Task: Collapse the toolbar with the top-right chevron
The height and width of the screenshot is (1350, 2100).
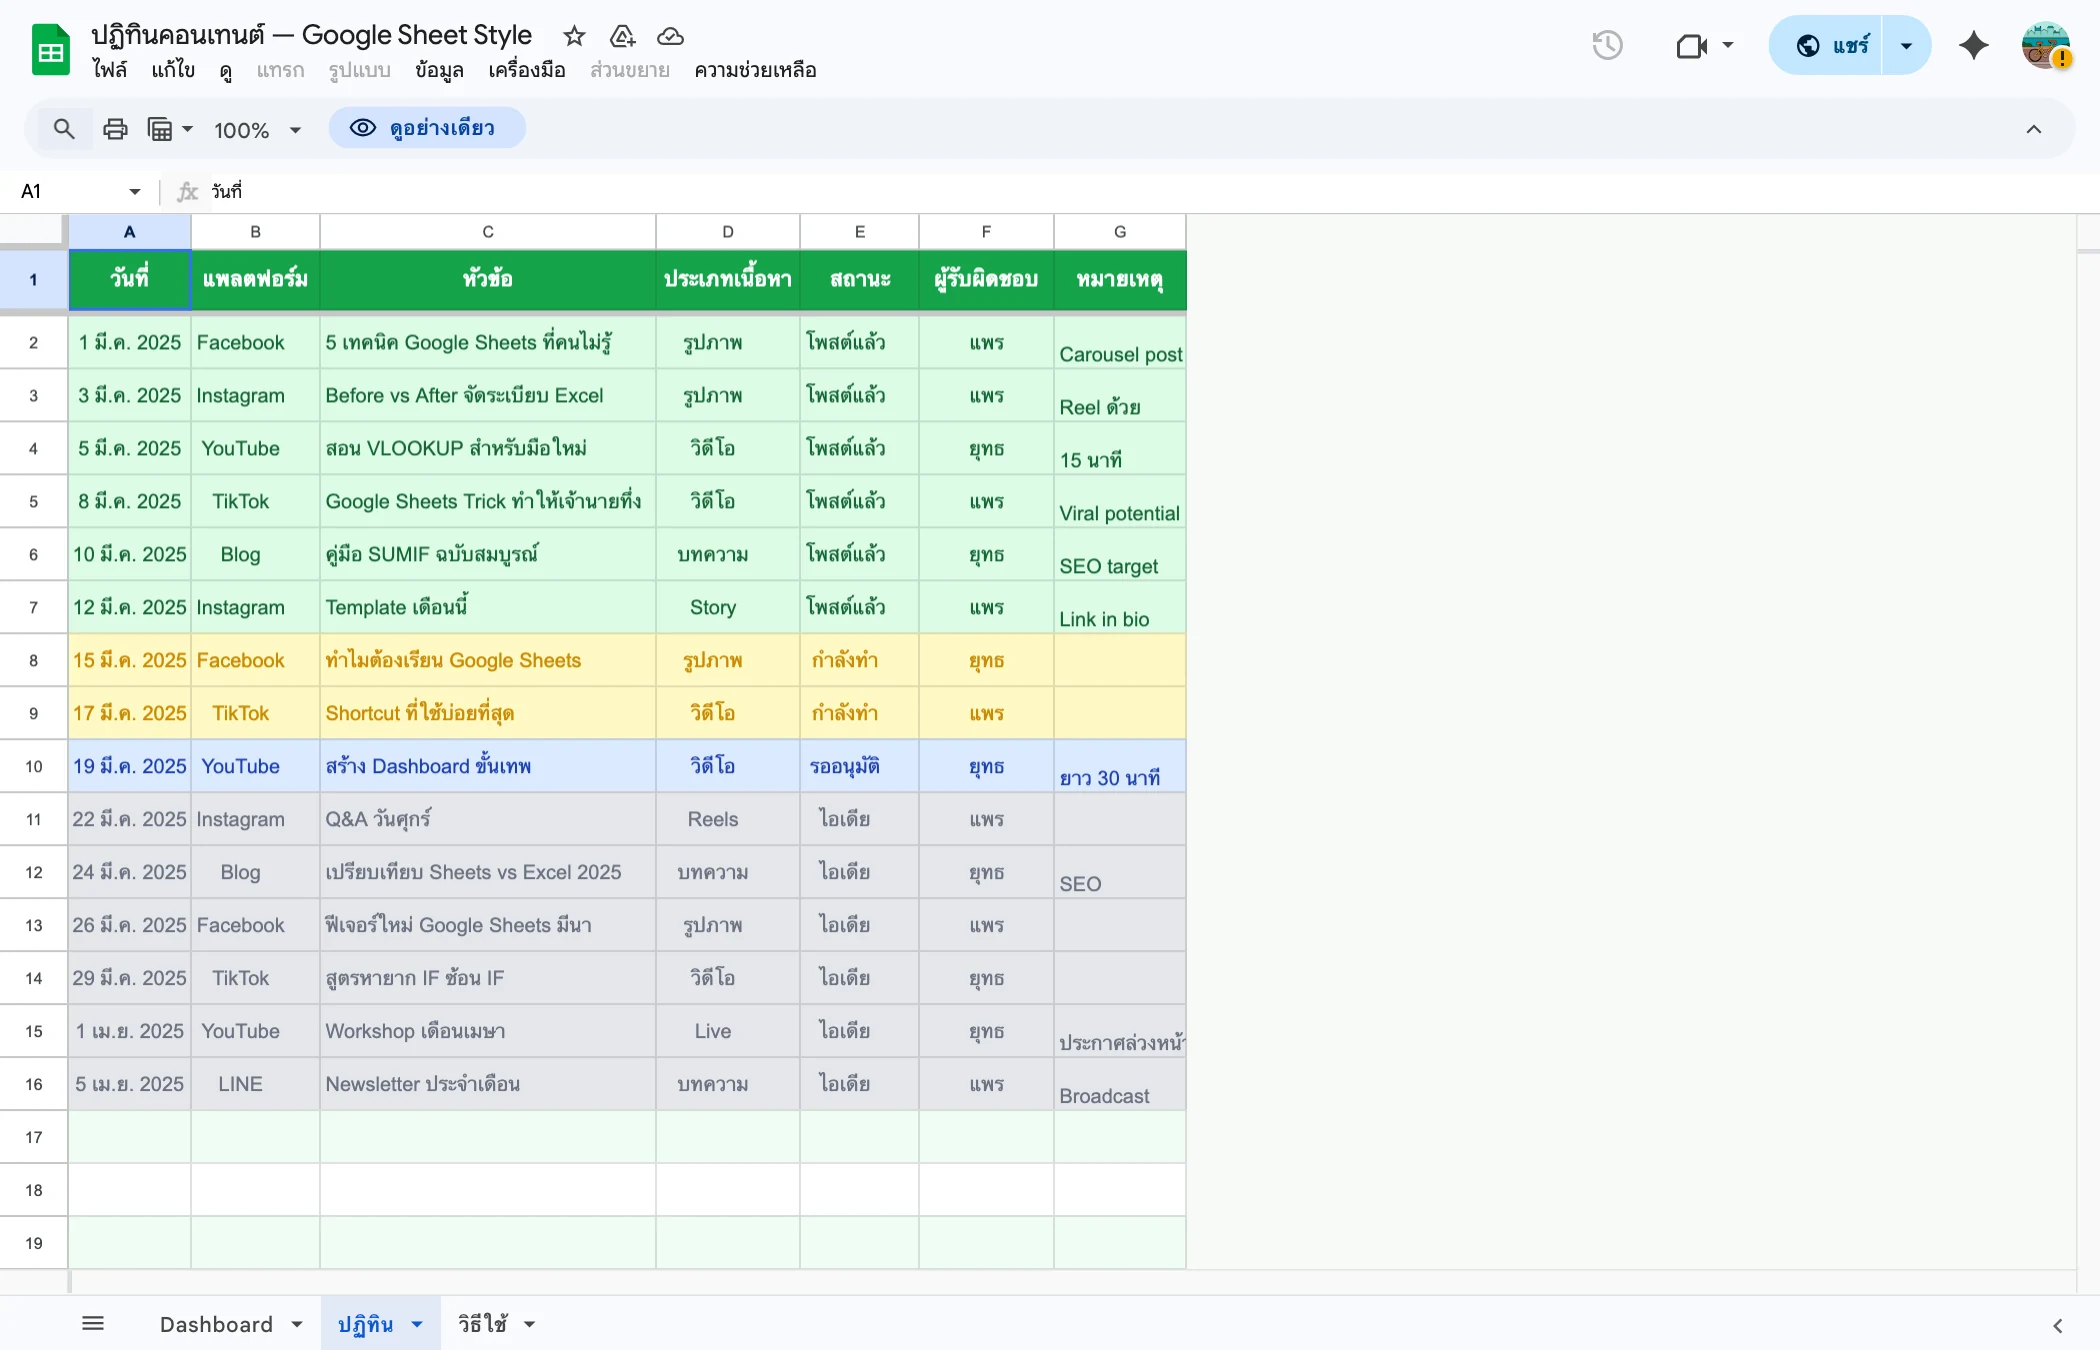Action: [x=2034, y=128]
